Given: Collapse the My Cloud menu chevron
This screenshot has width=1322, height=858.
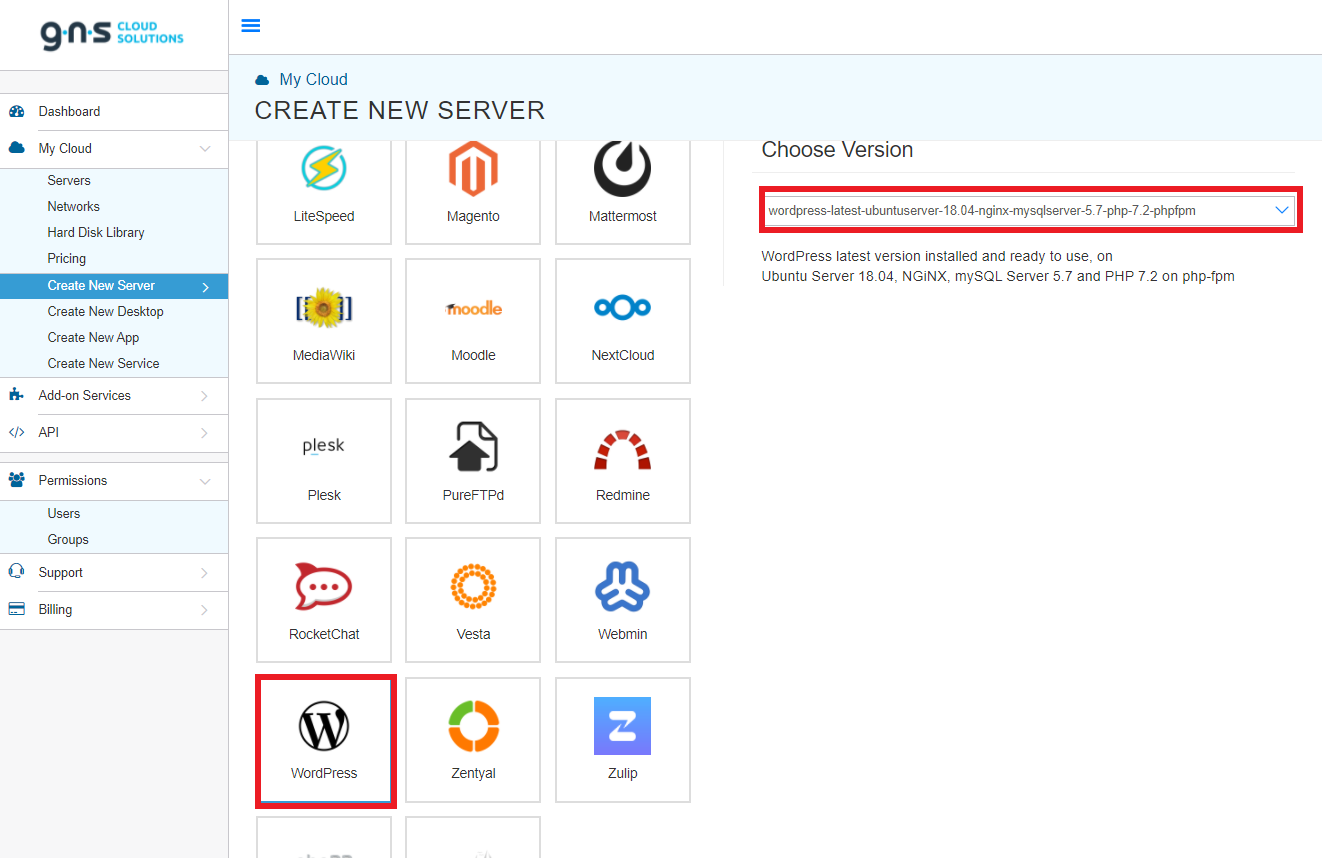Looking at the screenshot, I should [205, 148].
